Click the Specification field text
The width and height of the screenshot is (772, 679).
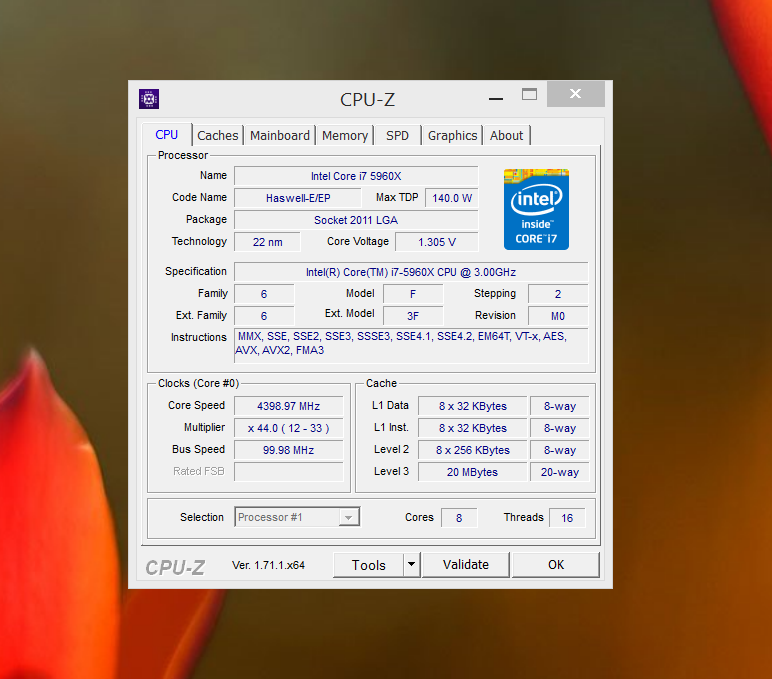(411, 272)
